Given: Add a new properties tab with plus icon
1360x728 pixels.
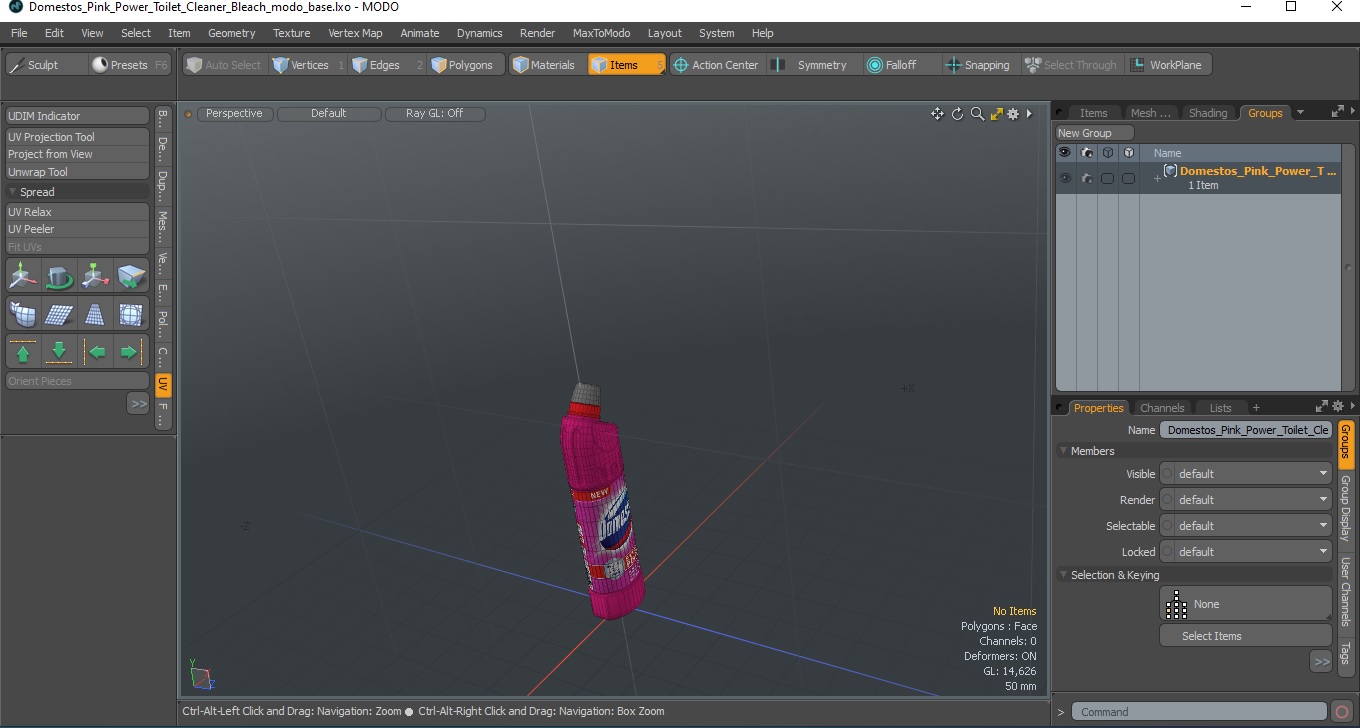Looking at the screenshot, I should click(1256, 408).
